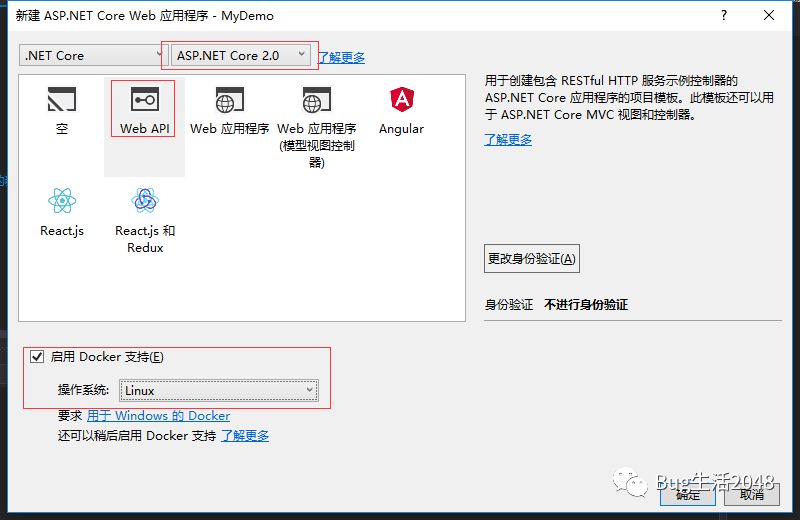The width and height of the screenshot is (800, 520).
Task: Pick the React.js 和 Redux template icon
Action: click(x=145, y=200)
